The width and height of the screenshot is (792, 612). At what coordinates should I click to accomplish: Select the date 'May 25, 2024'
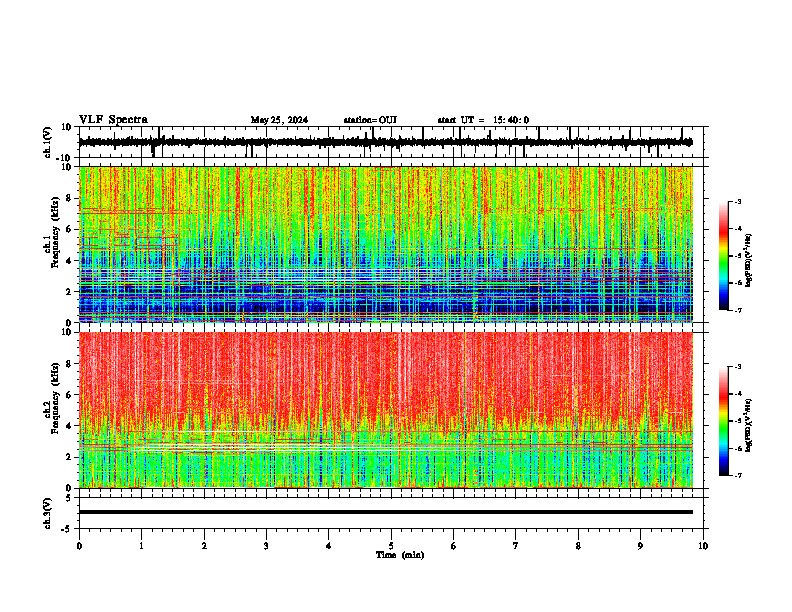pyautogui.click(x=279, y=120)
